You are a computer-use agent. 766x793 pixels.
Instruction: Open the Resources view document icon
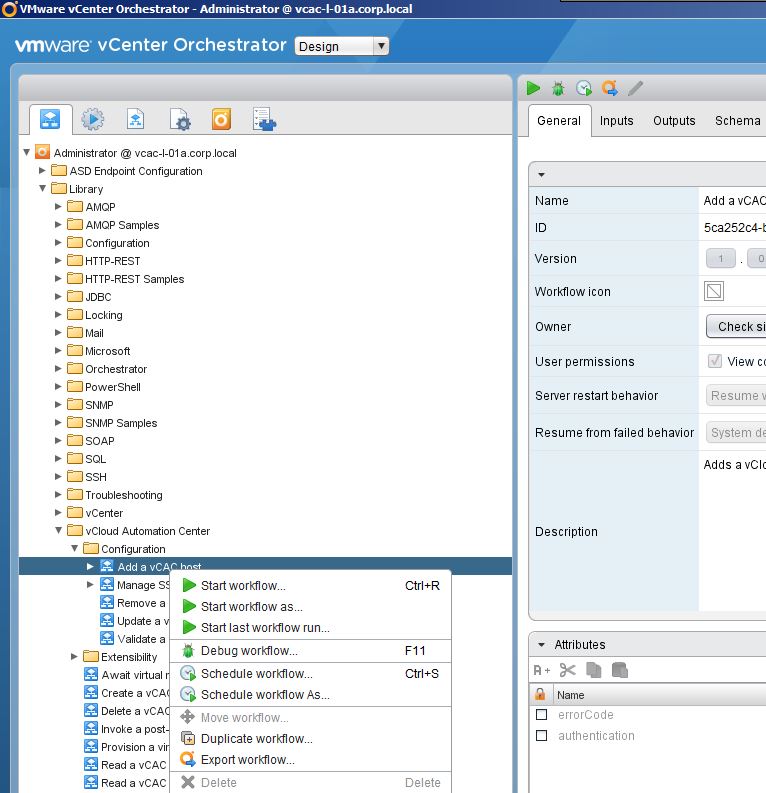pyautogui.click(x=136, y=120)
